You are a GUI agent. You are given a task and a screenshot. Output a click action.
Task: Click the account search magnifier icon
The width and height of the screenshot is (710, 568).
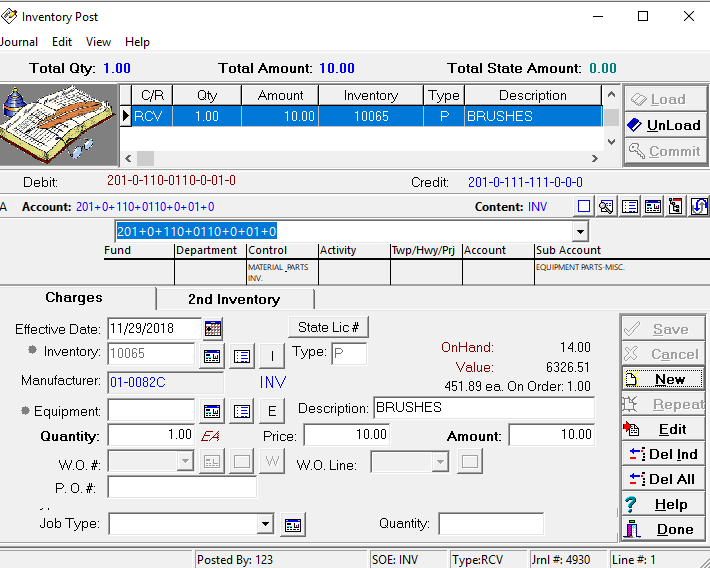coord(606,207)
